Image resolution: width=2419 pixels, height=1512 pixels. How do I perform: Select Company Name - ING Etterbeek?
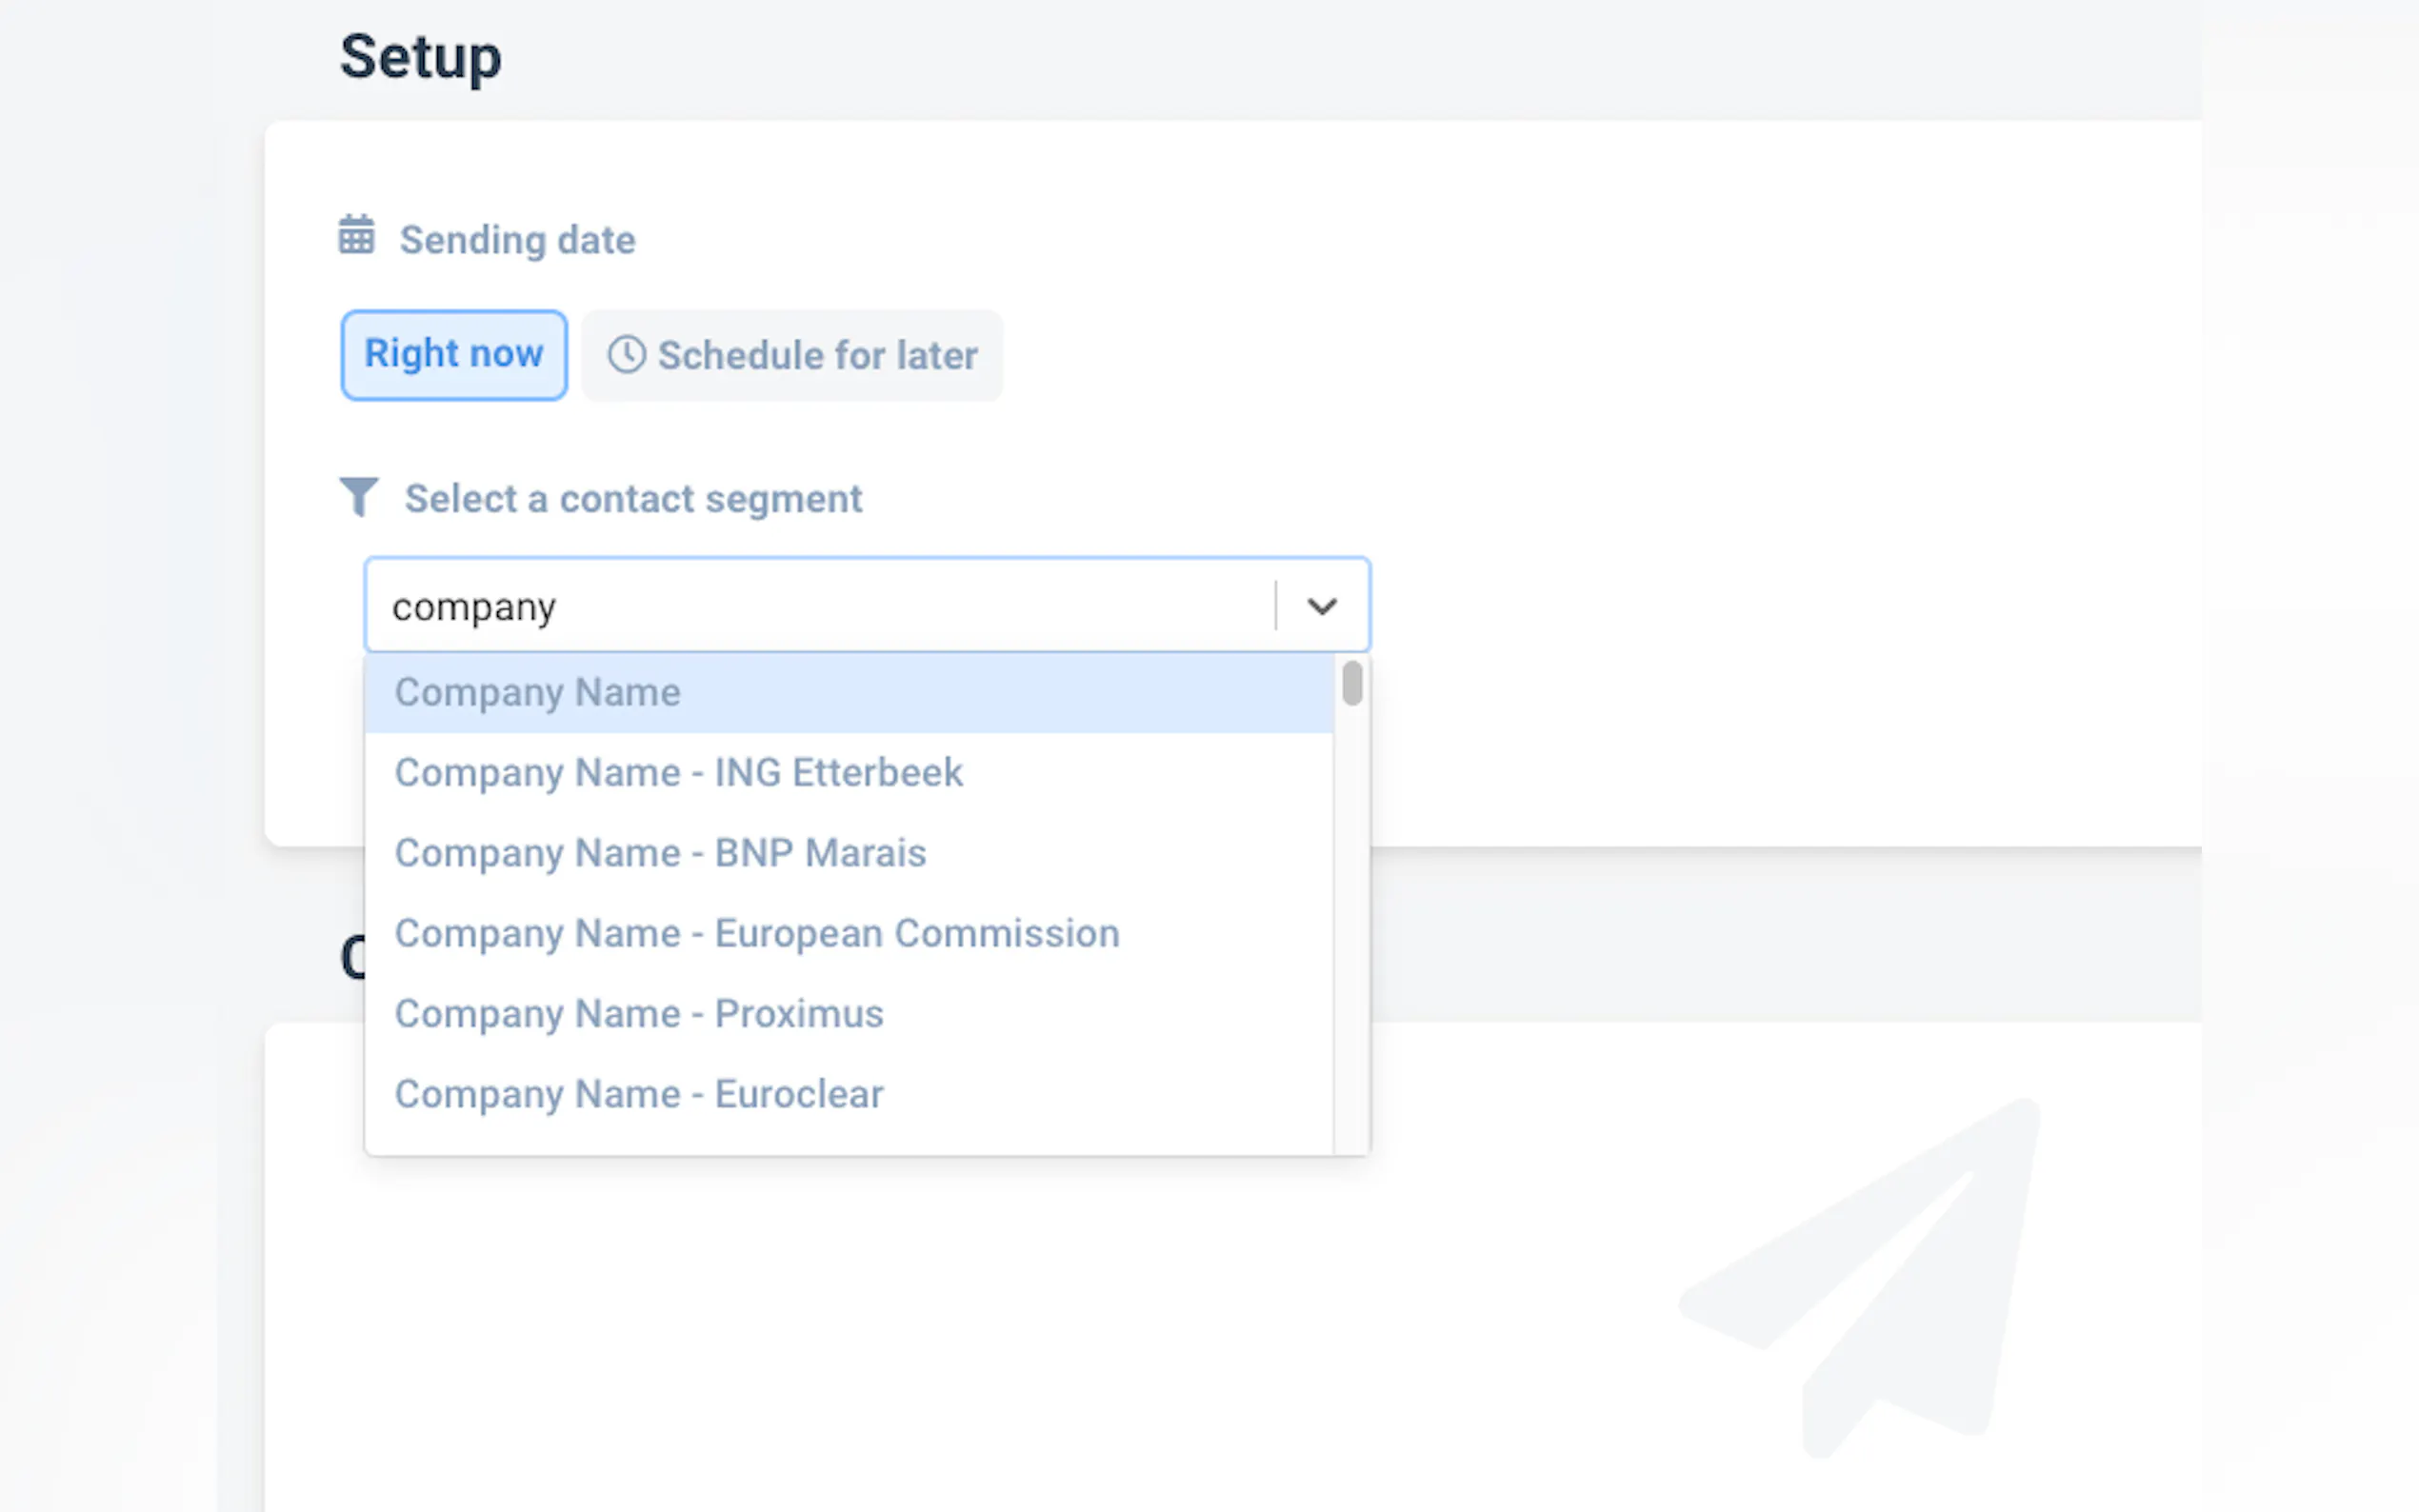(x=678, y=773)
